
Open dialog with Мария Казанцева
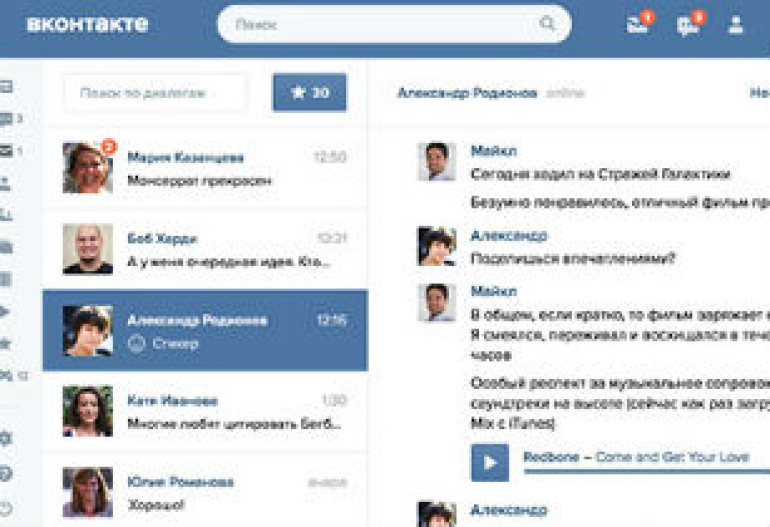tap(205, 168)
